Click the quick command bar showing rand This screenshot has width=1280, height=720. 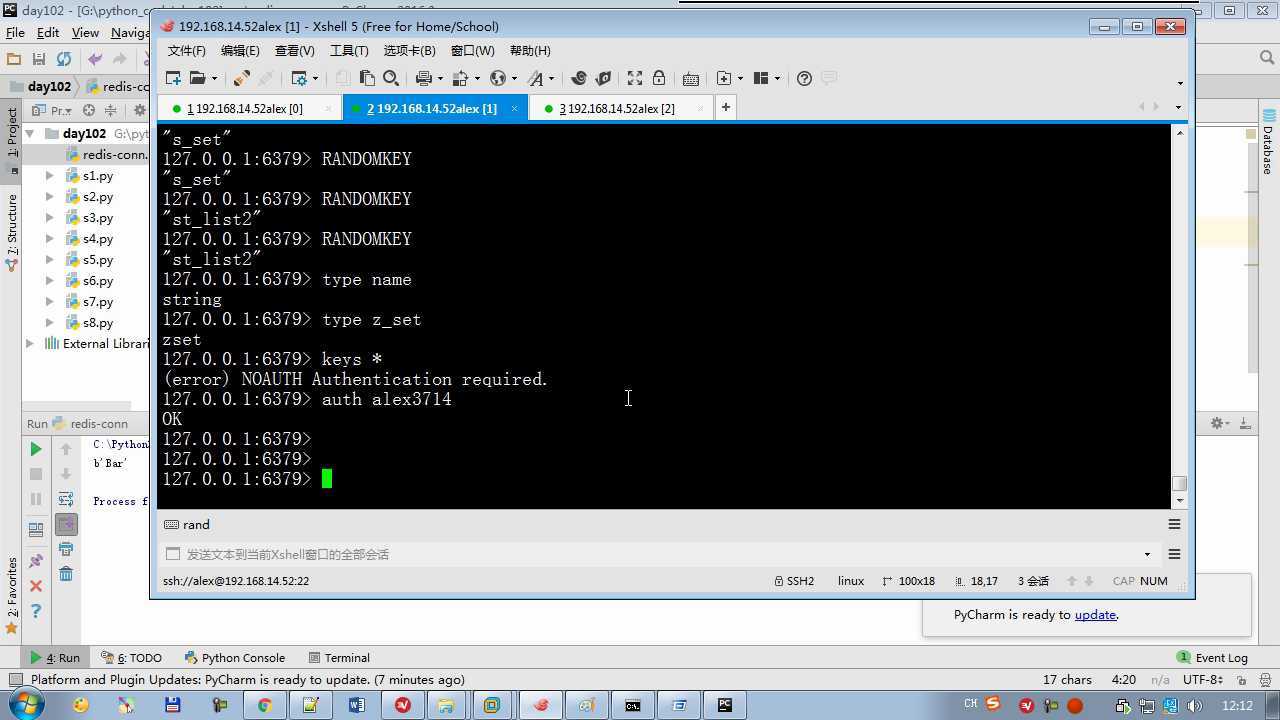pyautogui.click(x=660, y=524)
